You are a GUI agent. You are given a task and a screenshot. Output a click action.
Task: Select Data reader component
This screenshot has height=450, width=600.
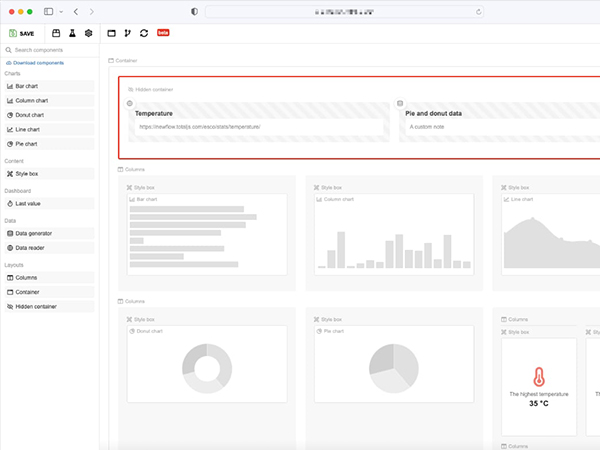(x=49, y=248)
